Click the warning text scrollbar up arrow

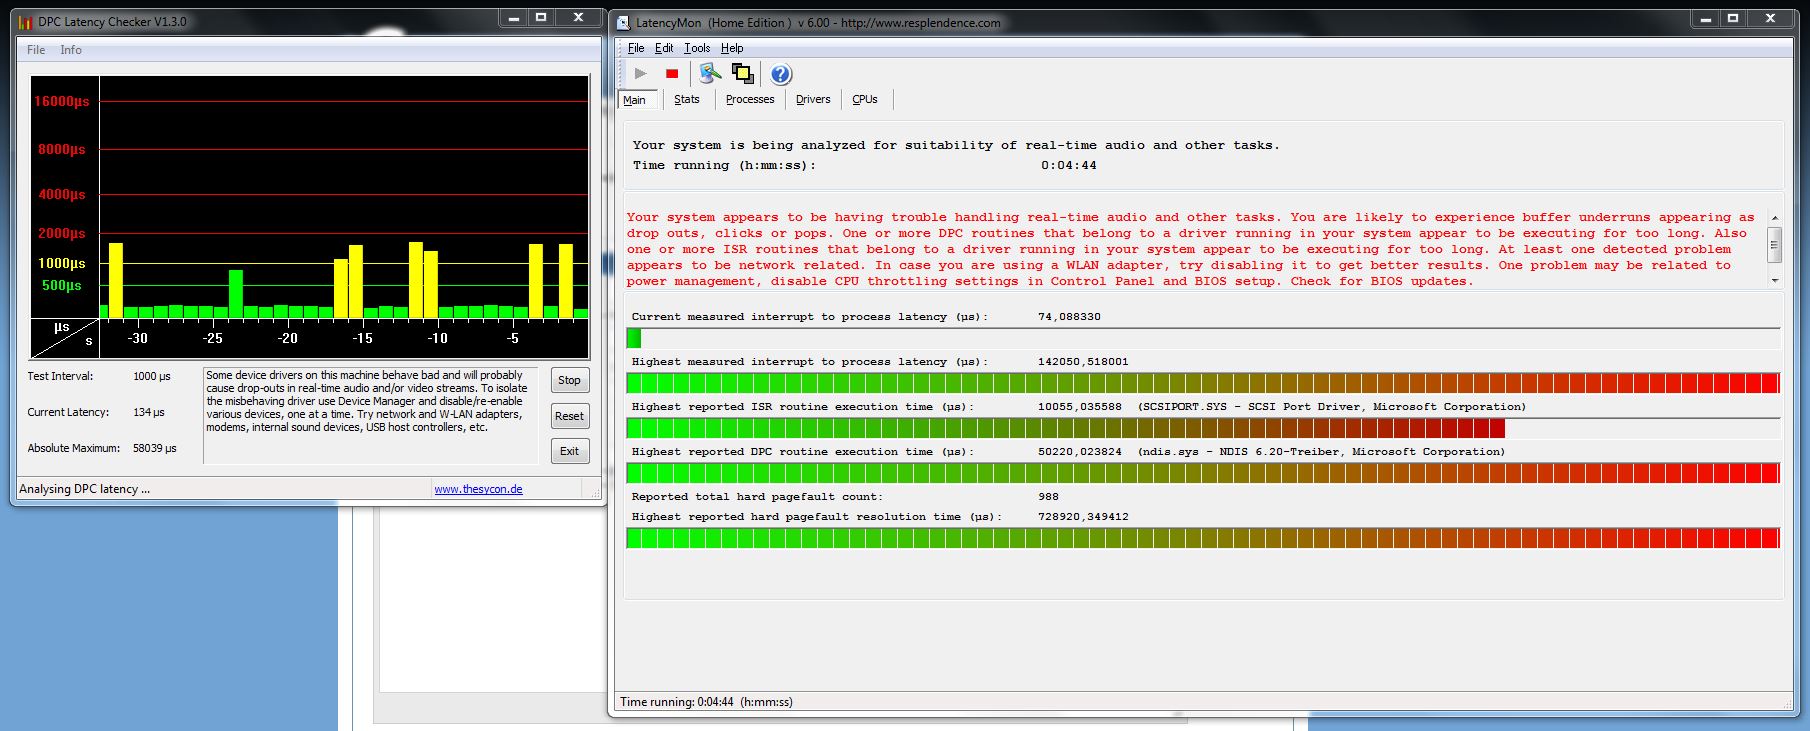[x=1775, y=217]
